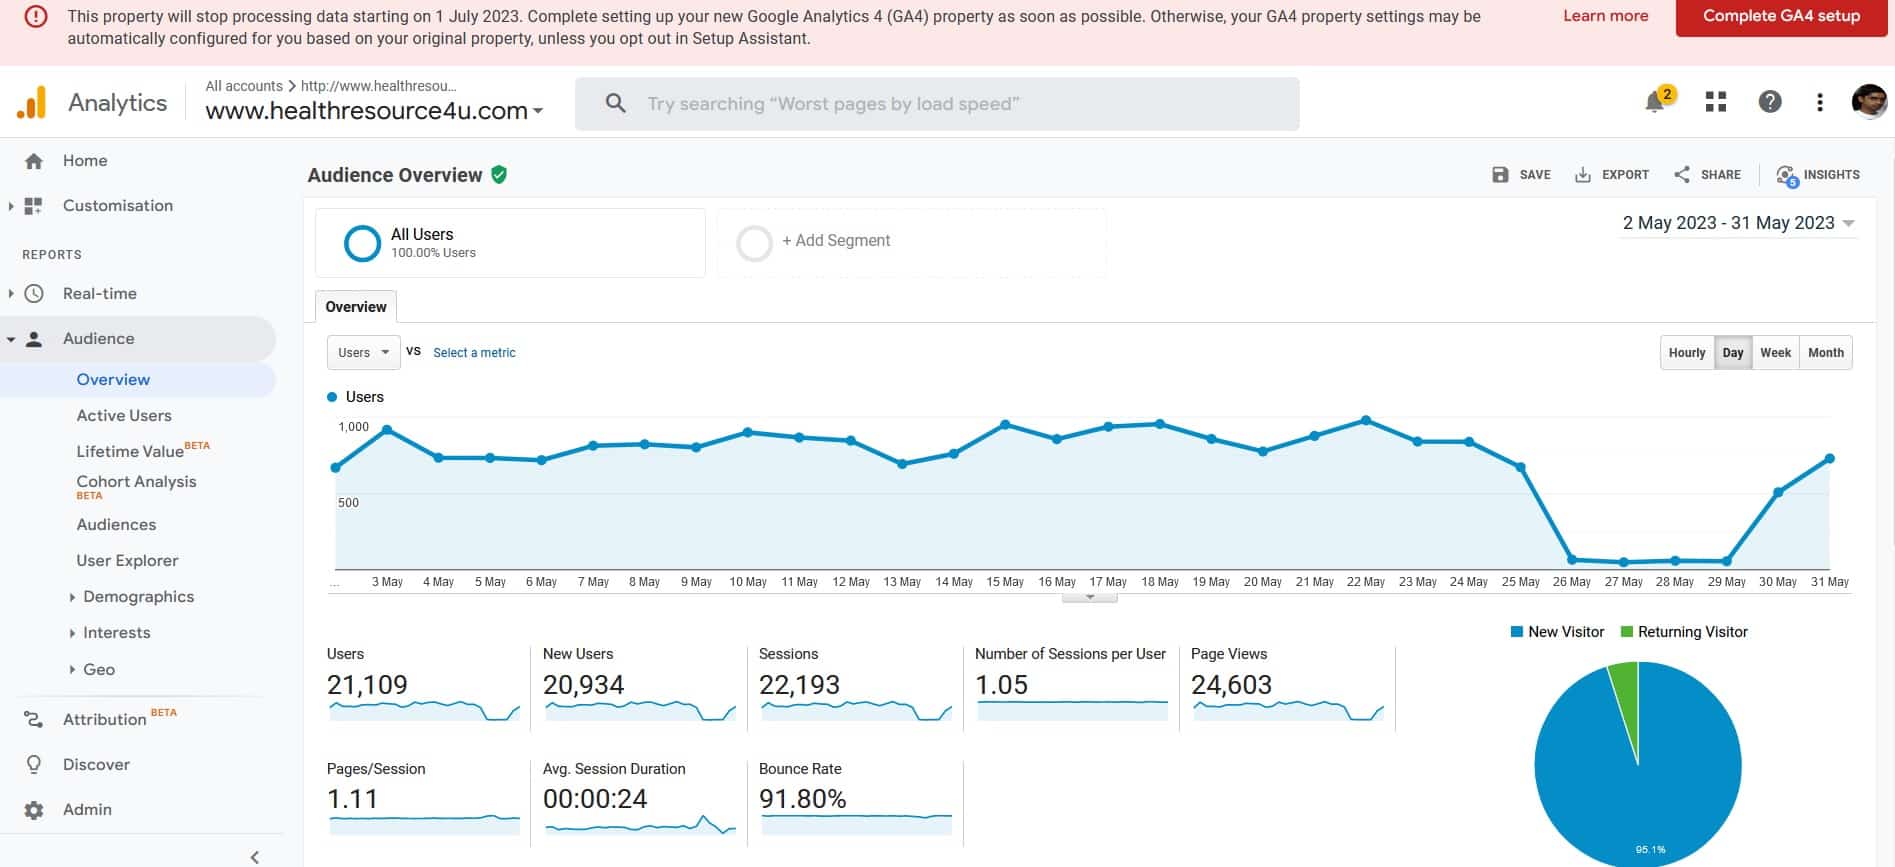Click the Admin gear icon
Viewport: 1895px width, 867px height.
(34, 810)
